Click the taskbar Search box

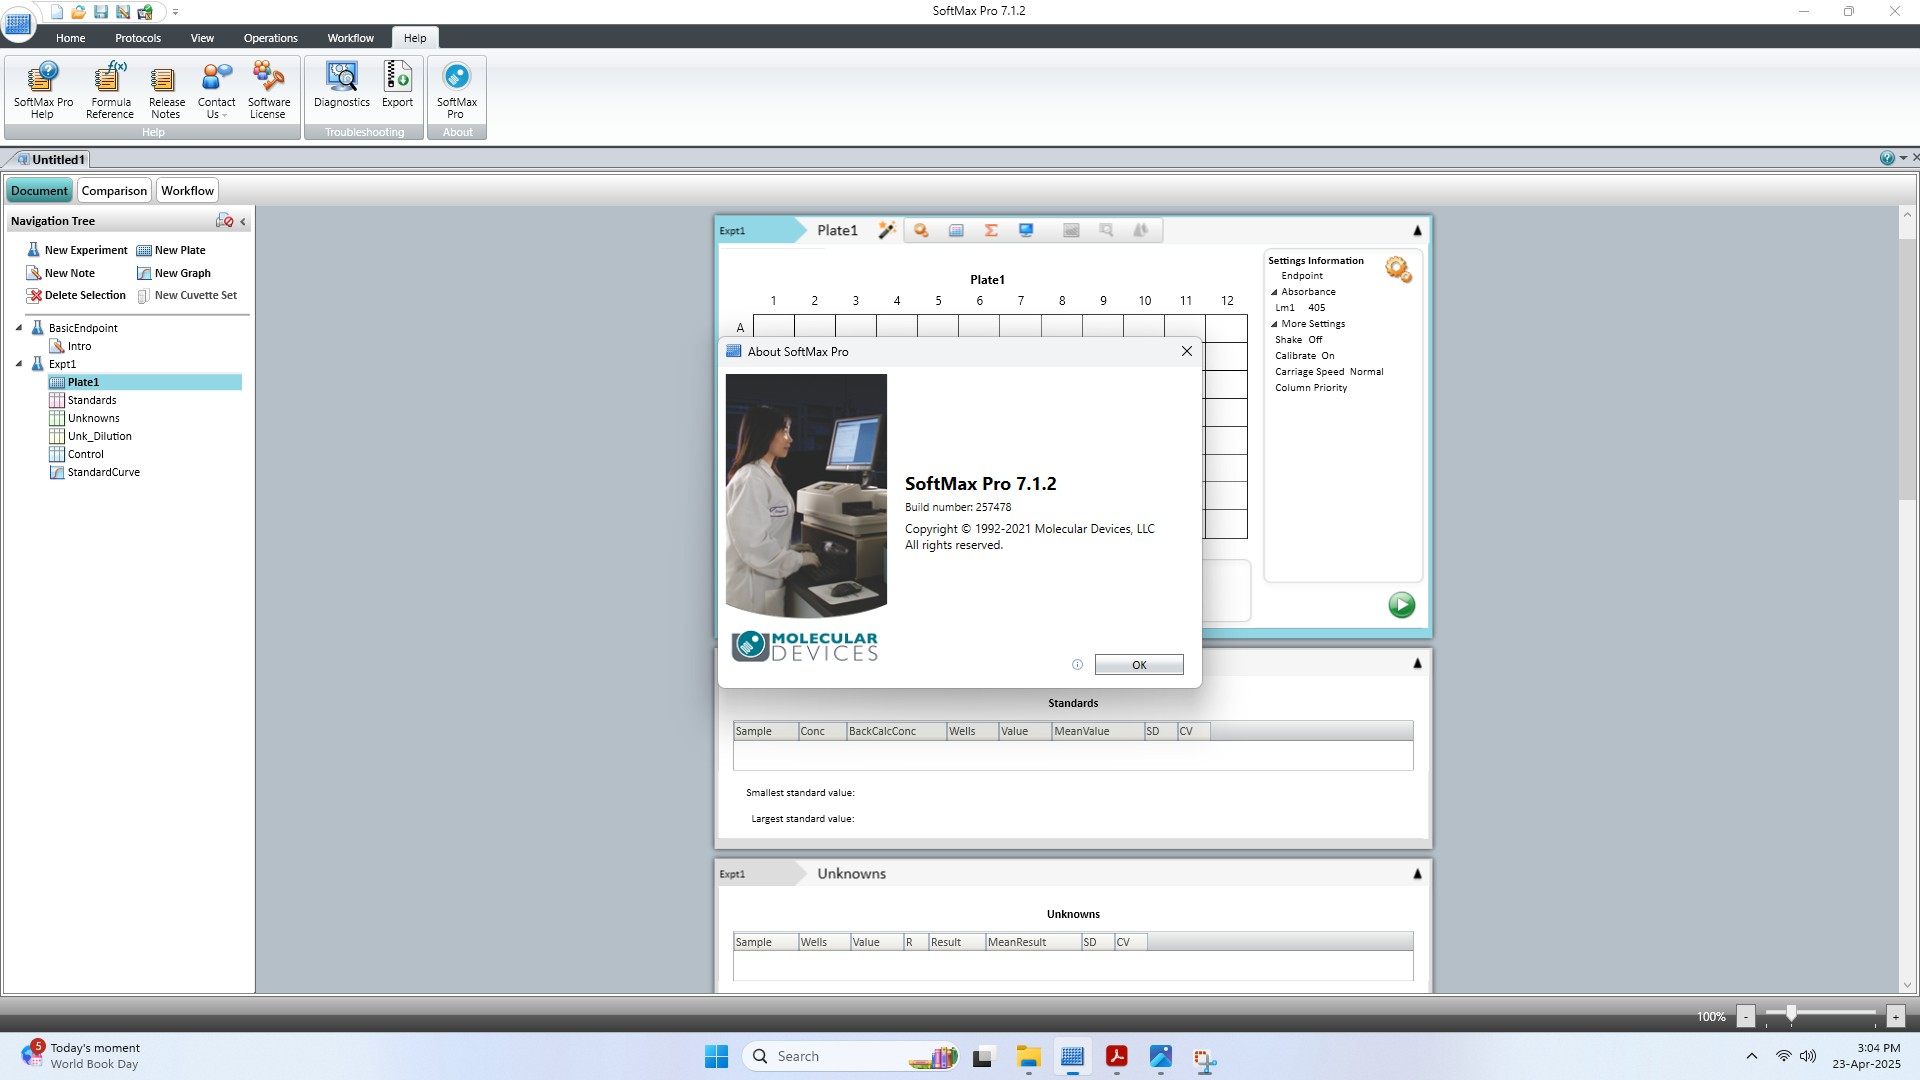[x=850, y=1056]
